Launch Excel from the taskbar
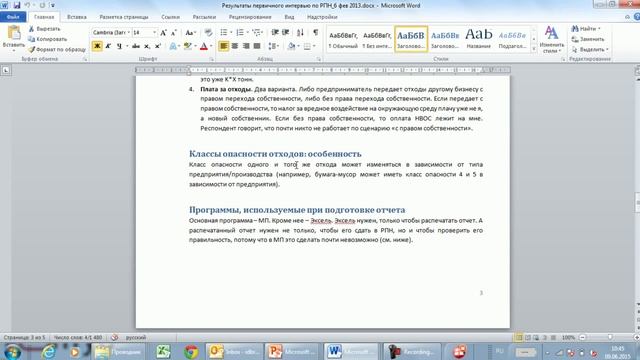640x360 pixels. pyautogui.click(x=163, y=351)
